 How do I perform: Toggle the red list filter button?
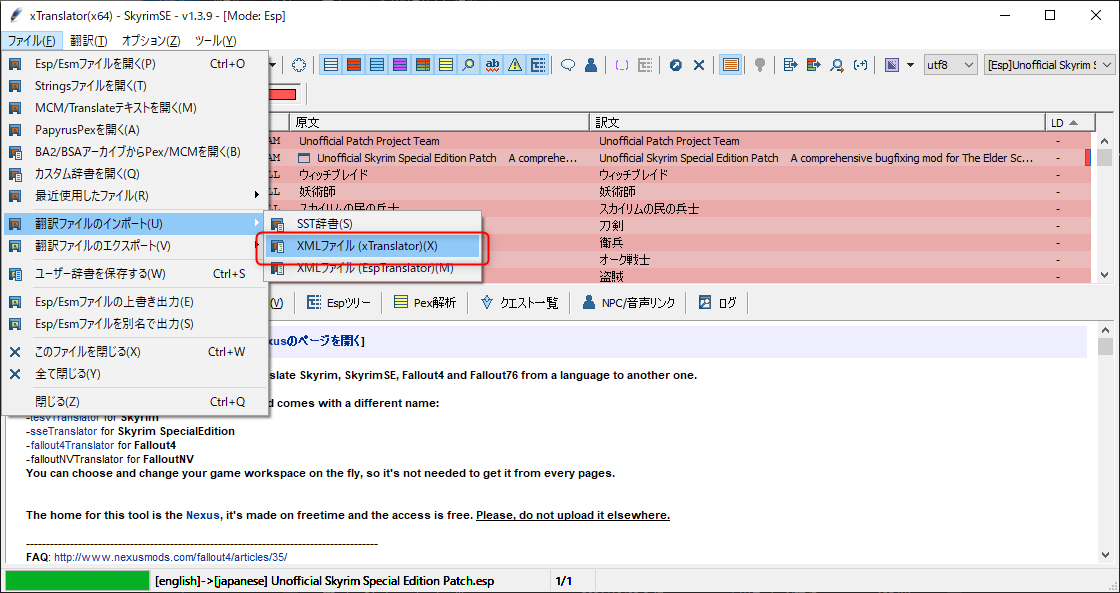click(x=354, y=65)
